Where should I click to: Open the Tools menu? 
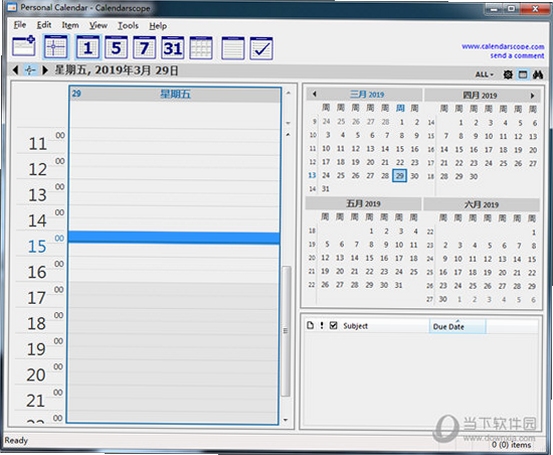coord(128,25)
